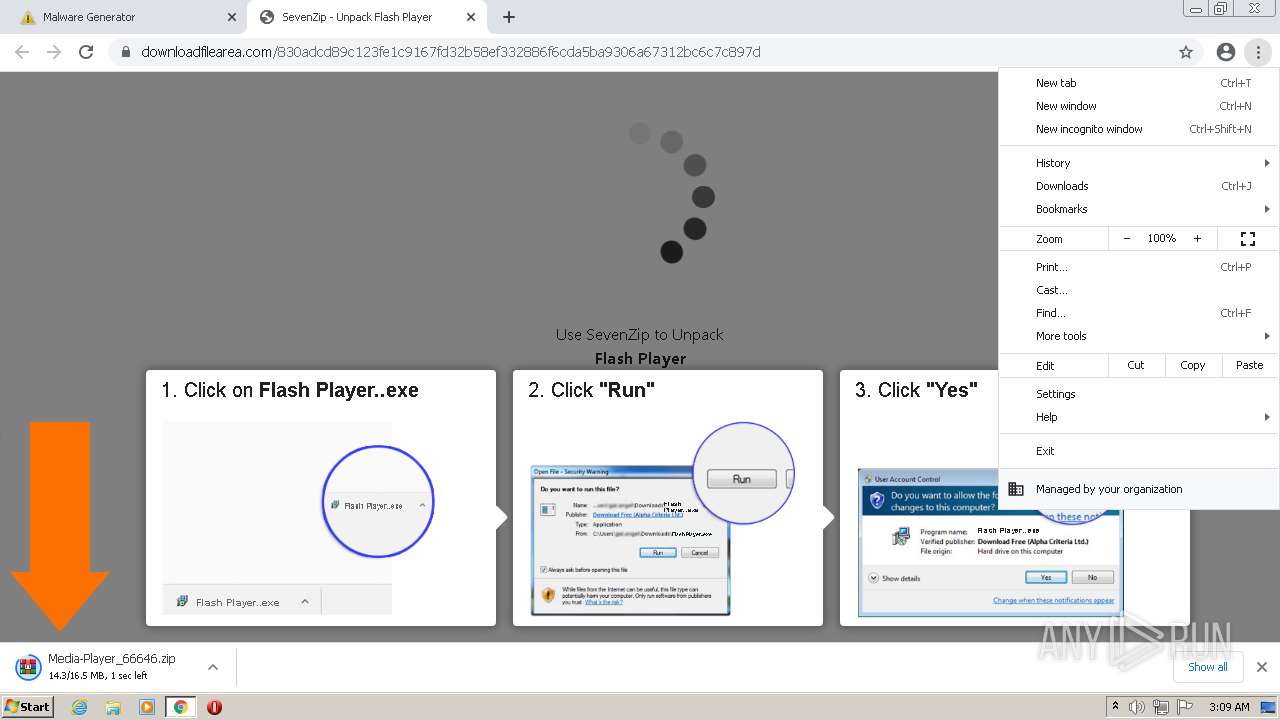Screen dimensions: 1280x720
Task: Click the lock icon in address bar
Action: click(x=126, y=52)
